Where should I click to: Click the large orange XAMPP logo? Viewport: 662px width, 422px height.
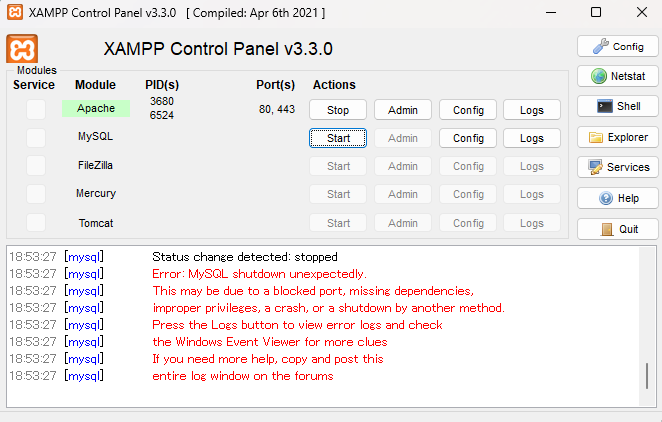22,49
